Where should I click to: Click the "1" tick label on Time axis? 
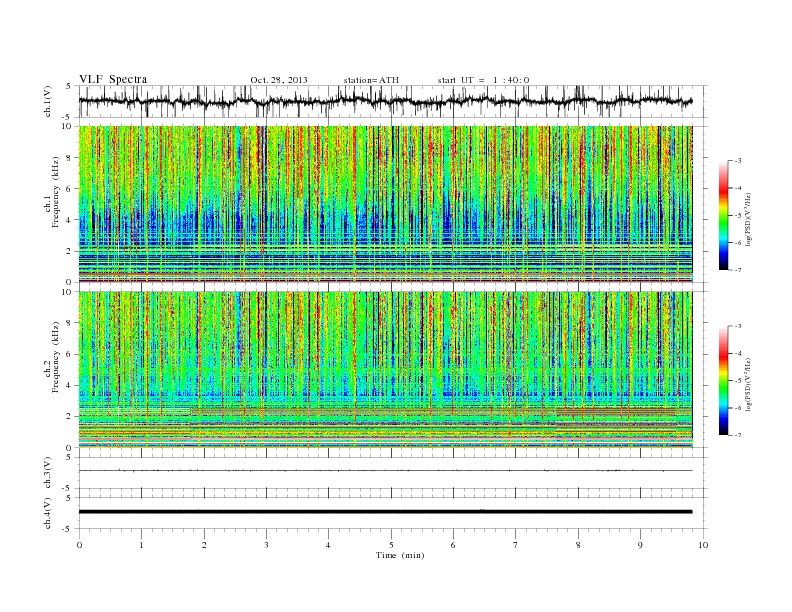(x=141, y=545)
